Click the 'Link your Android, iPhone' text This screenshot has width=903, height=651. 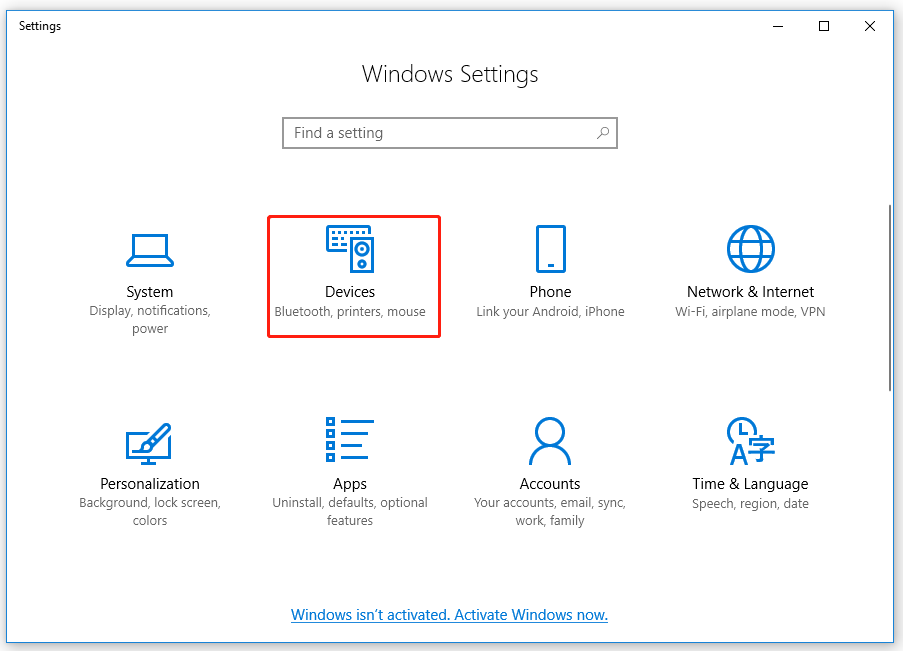click(550, 311)
